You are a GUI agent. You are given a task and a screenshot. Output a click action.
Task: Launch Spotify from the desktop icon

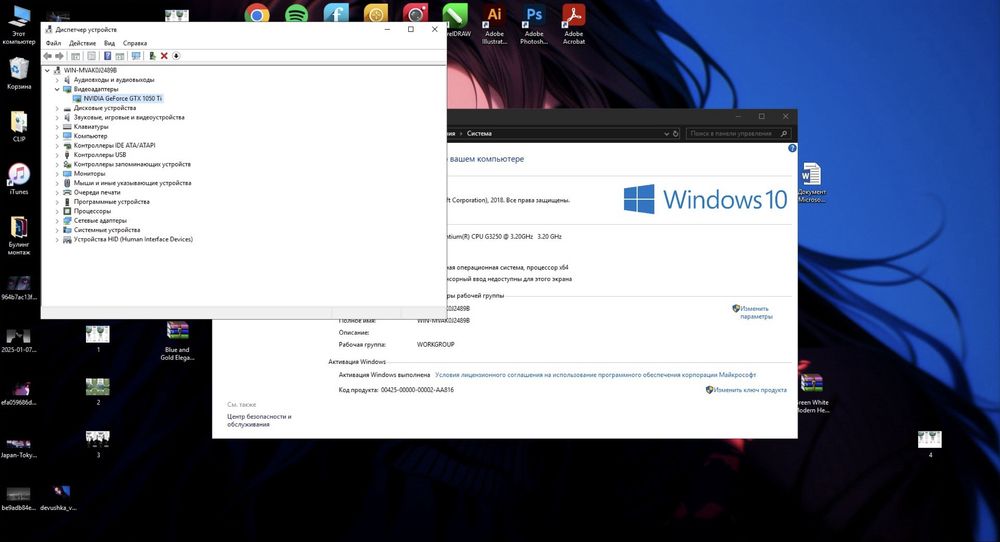click(296, 14)
